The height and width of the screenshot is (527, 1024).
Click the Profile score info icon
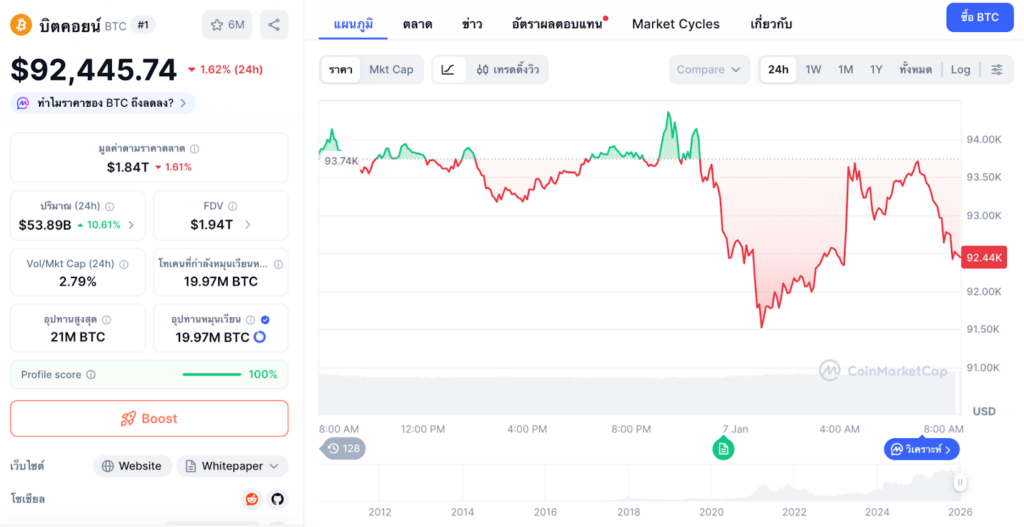point(91,375)
